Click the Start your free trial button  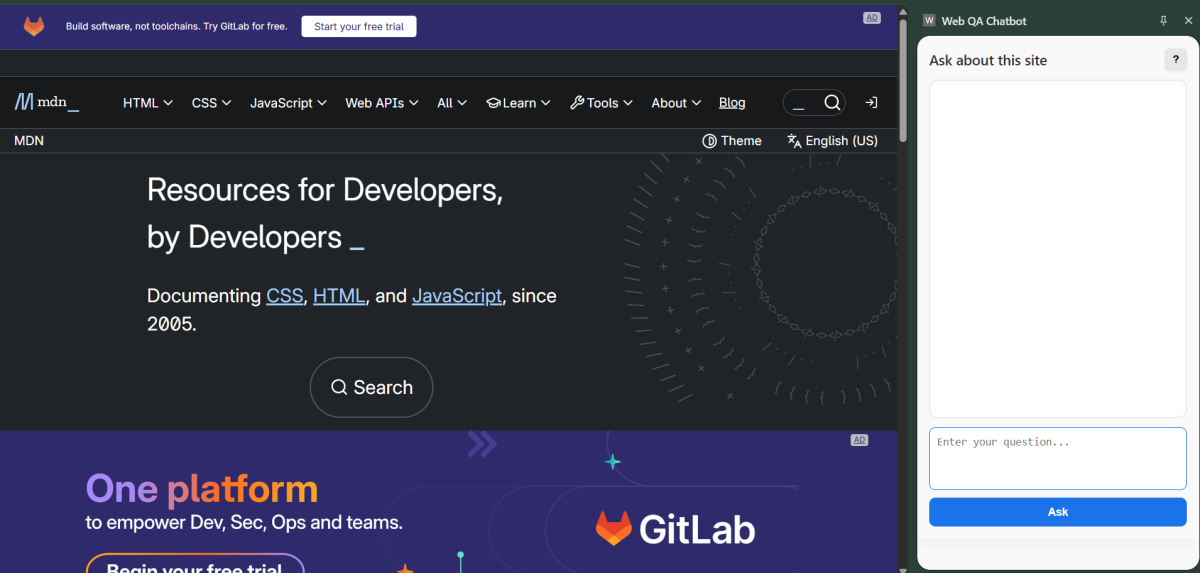[359, 27]
